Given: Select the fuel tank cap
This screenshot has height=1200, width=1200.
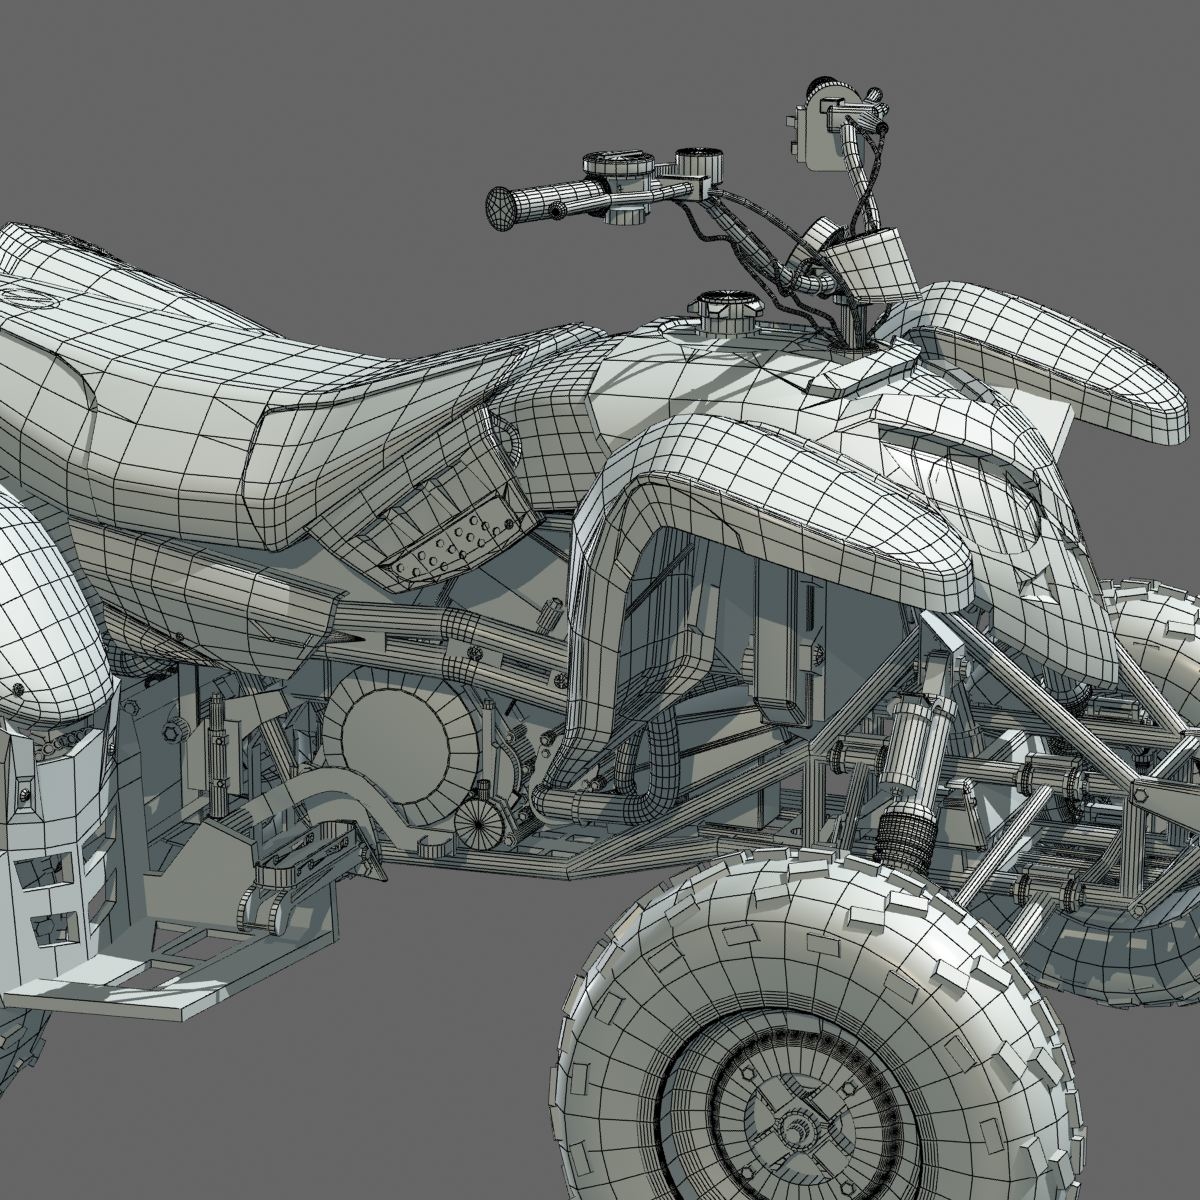Looking at the screenshot, I should pyautogui.click(x=725, y=310).
